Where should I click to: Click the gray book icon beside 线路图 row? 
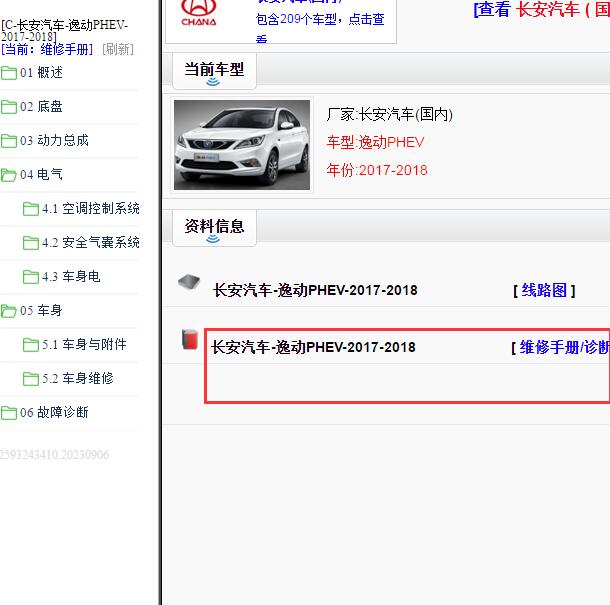coord(189,282)
